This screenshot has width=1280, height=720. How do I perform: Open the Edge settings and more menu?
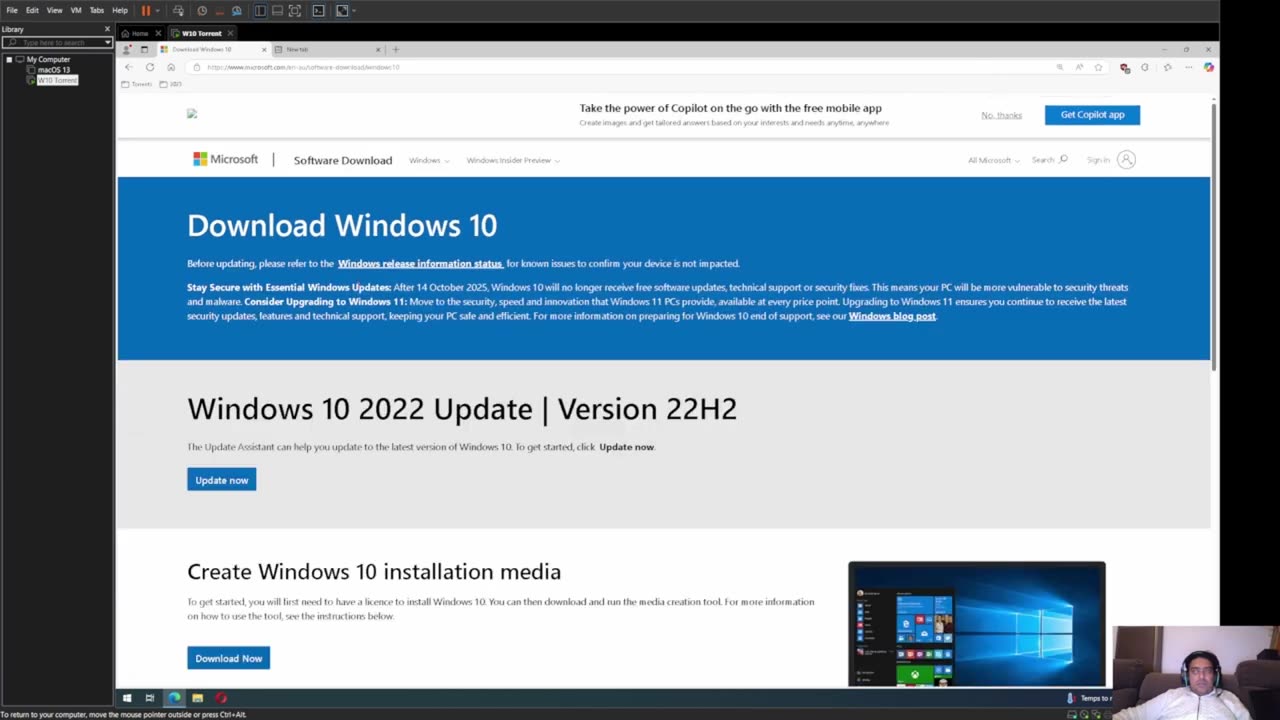(x=1188, y=67)
